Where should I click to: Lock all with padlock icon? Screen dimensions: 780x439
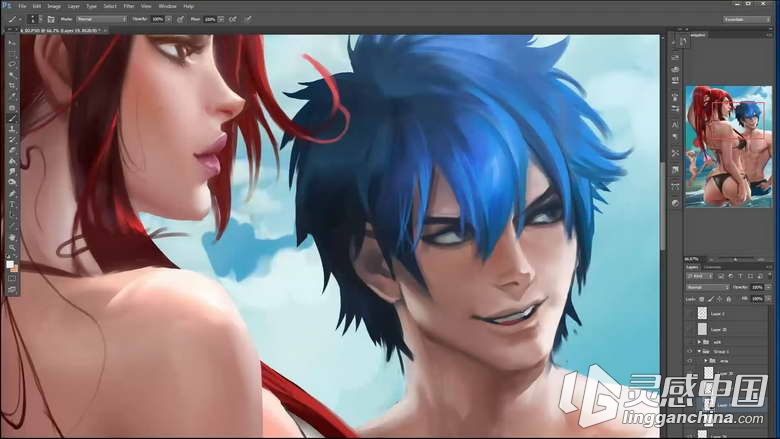click(x=728, y=299)
